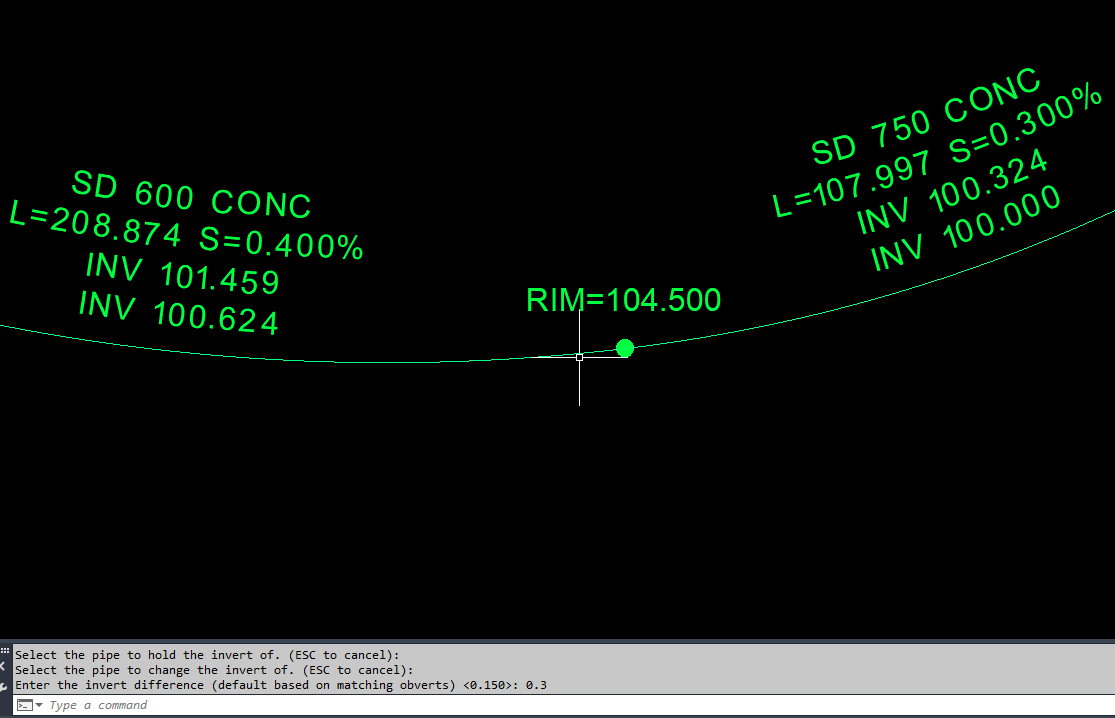Click the INV 100.000 invert text

[x=966, y=227]
